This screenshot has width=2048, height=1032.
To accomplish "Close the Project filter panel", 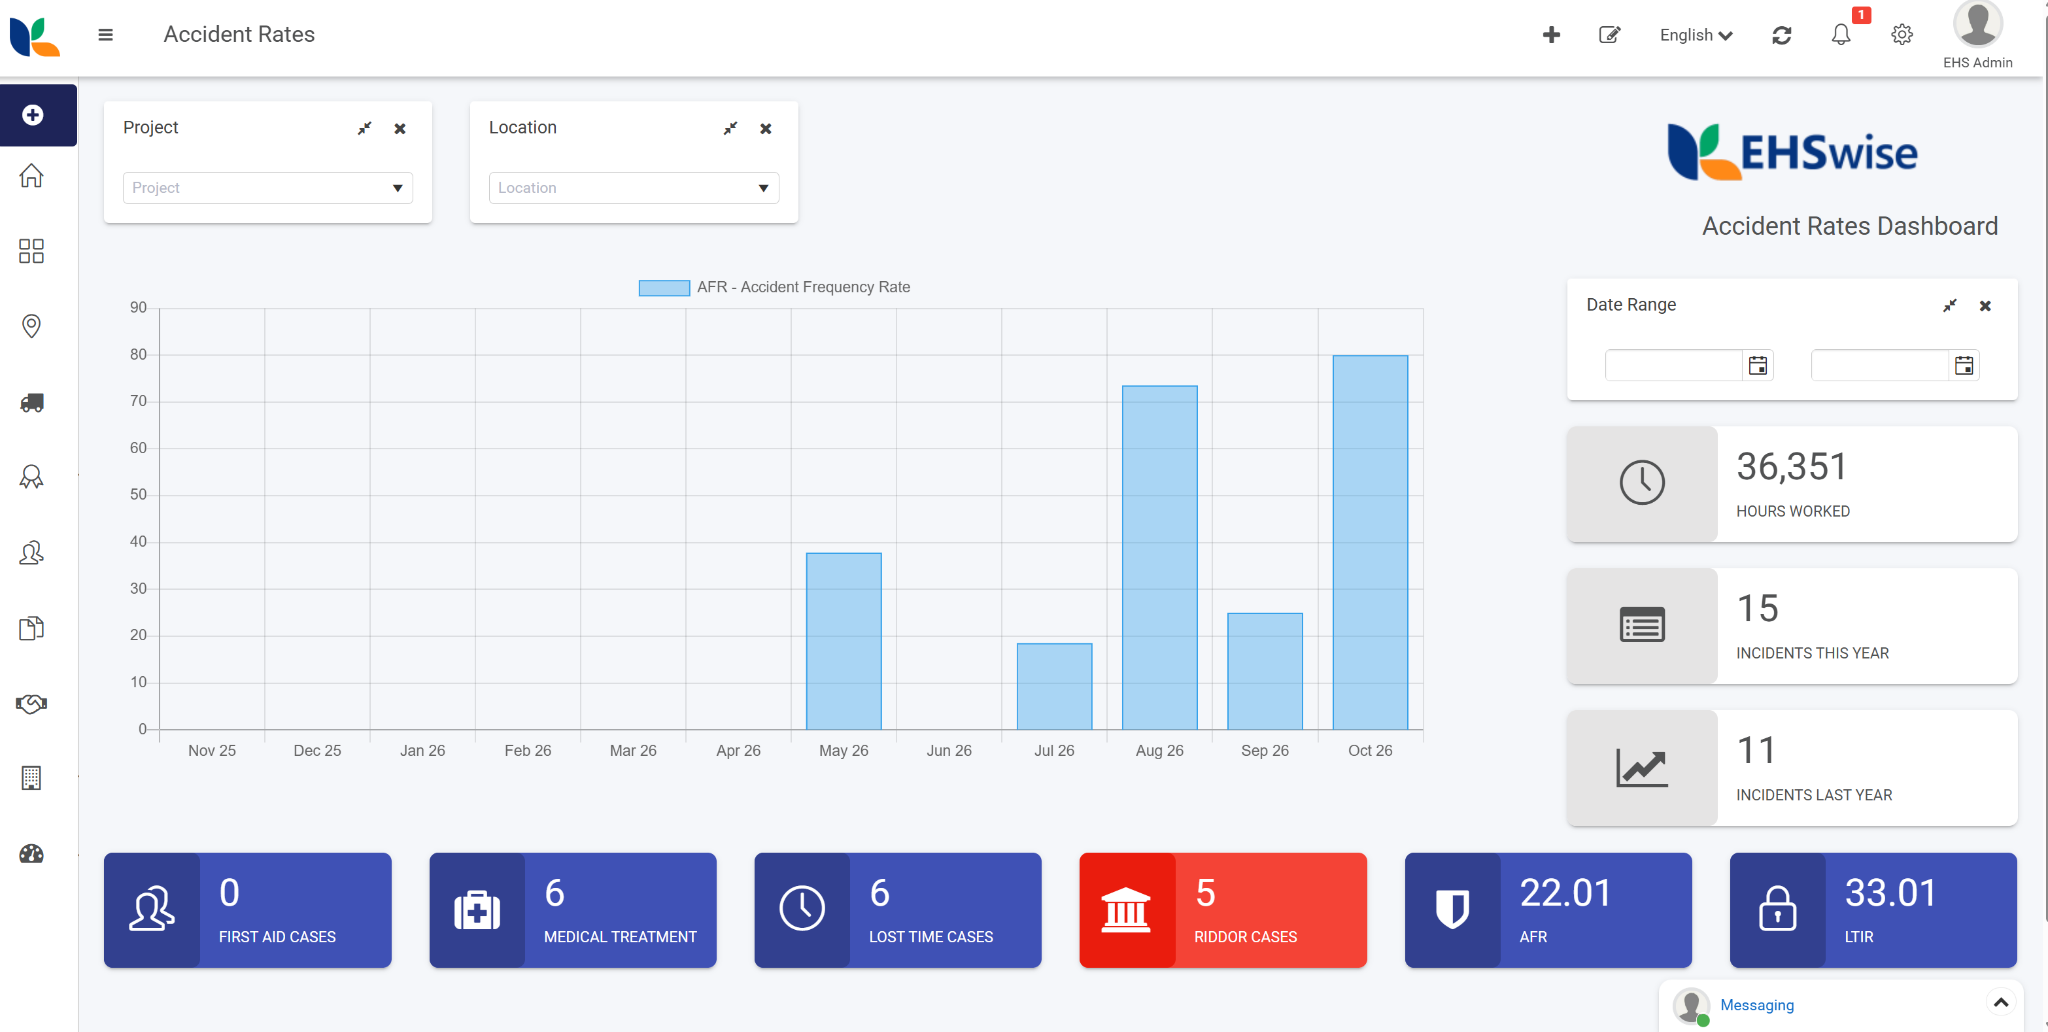I will tap(400, 128).
